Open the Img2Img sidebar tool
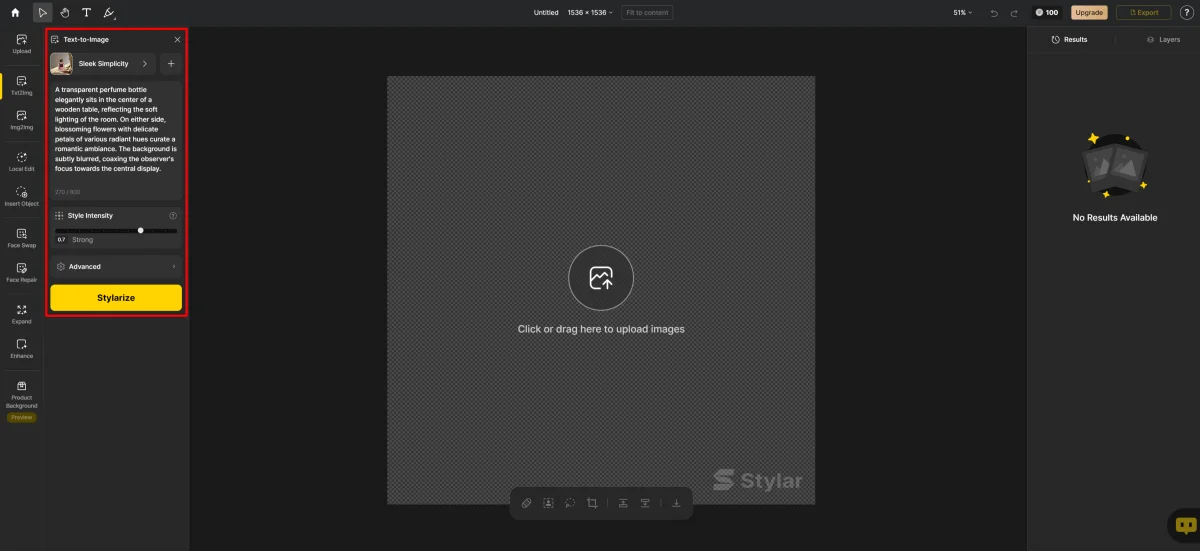1200x551 pixels. [x=22, y=120]
